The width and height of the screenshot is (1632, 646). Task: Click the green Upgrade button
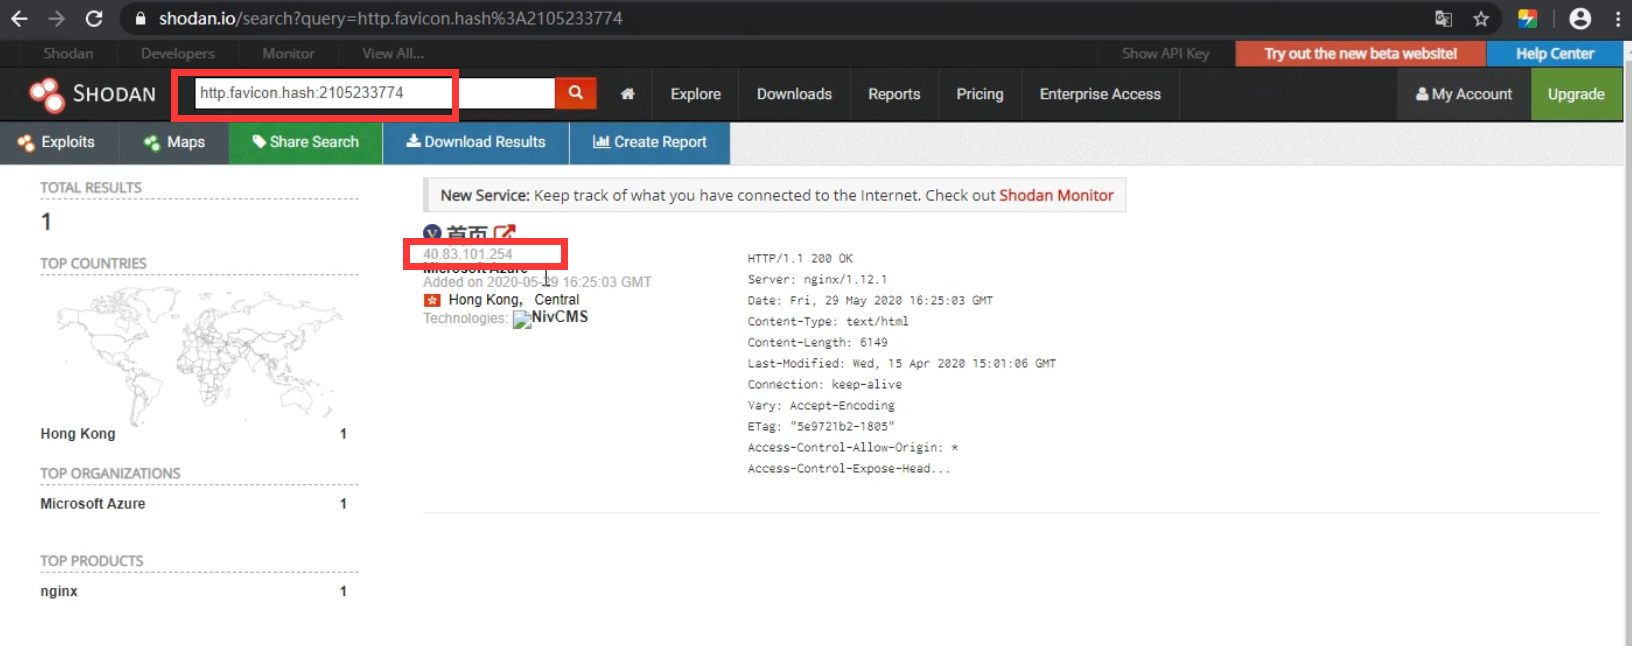point(1576,94)
